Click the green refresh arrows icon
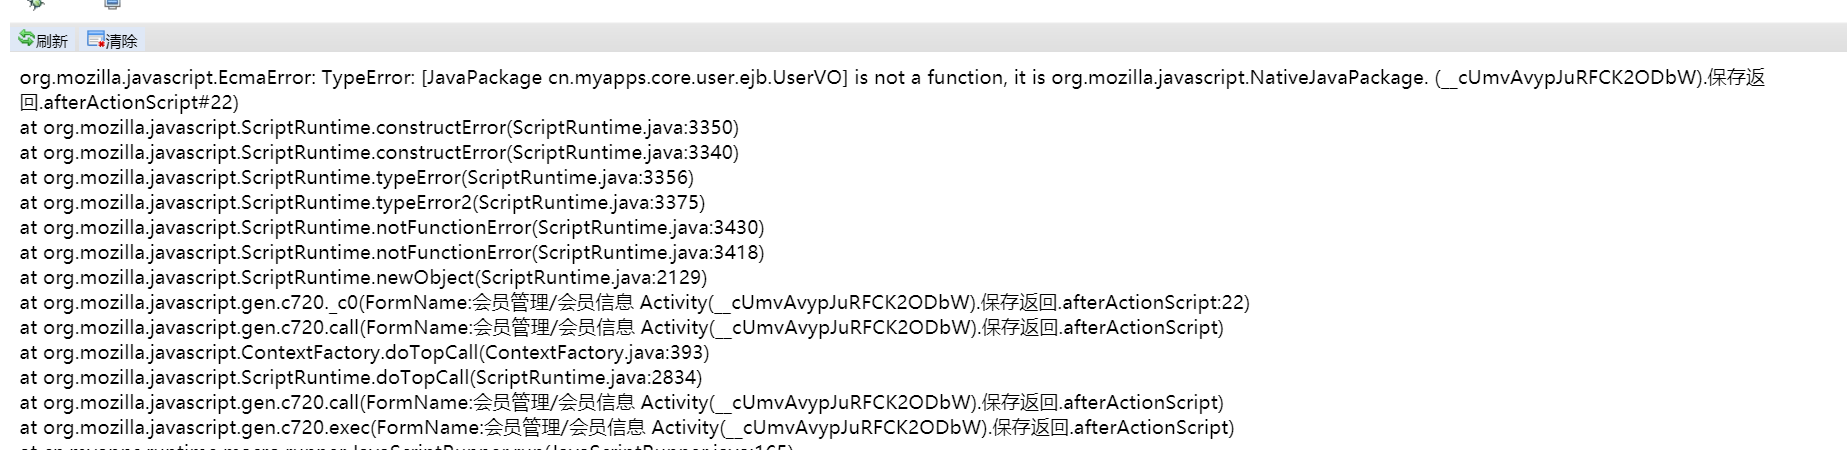The image size is (1847, 450). [26, 39]
